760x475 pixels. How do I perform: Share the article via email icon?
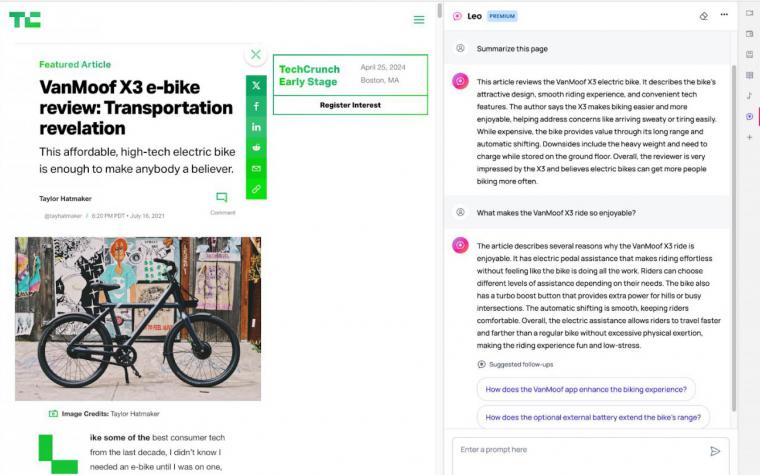coord(256,169)
